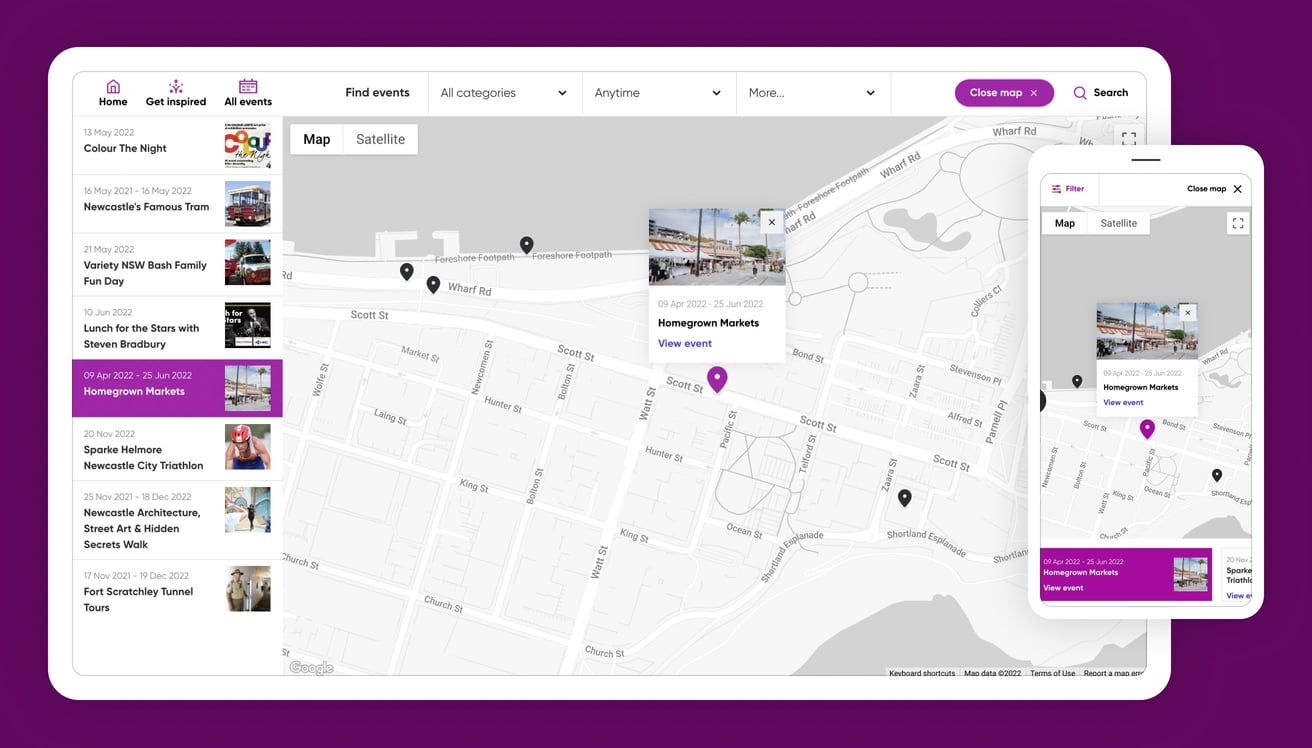Toggle Satellite view in the mobile panel
This screenshot has height=748, width=1312.
[x=1118, y=222]
